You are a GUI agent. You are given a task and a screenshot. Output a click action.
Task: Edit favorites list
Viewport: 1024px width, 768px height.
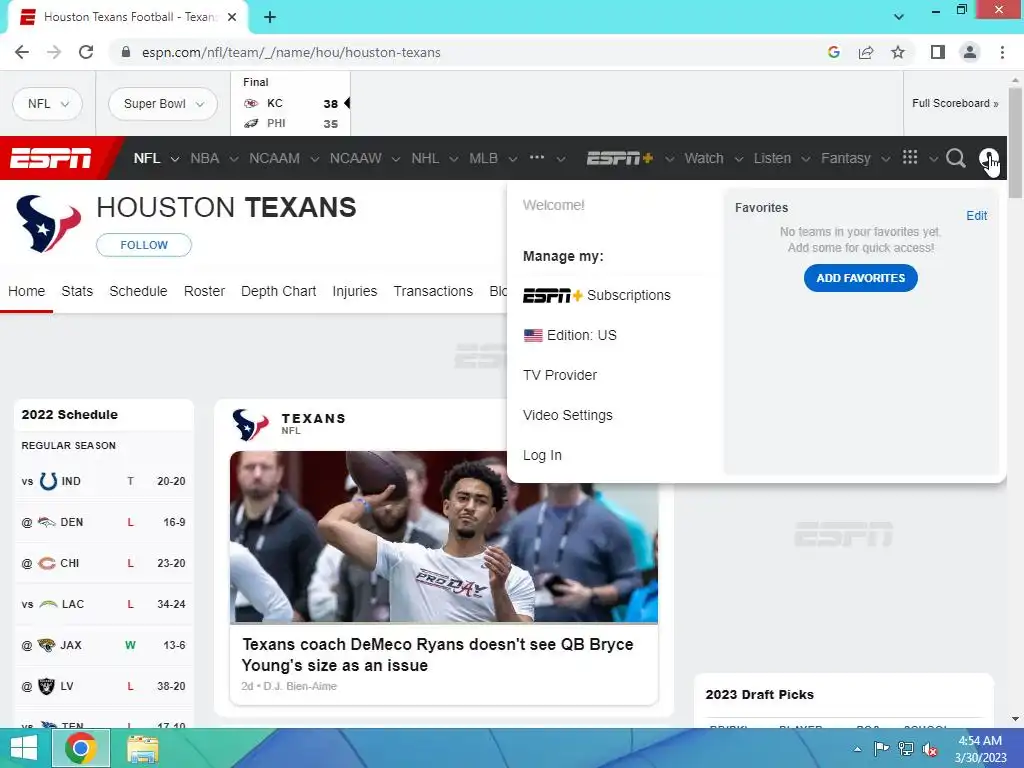pyautogui.click(x=976, y=216)
